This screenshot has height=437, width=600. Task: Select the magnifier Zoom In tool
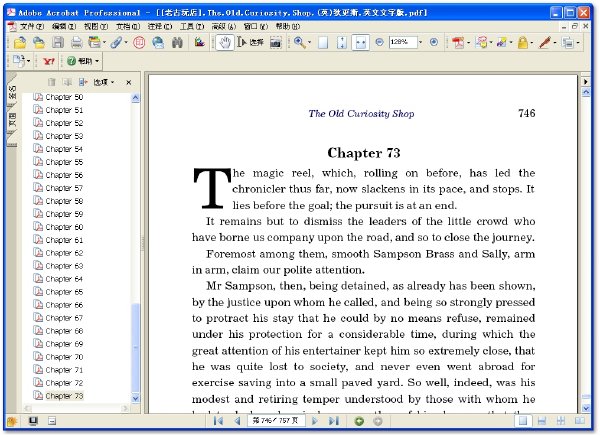[x=299, y=42]
